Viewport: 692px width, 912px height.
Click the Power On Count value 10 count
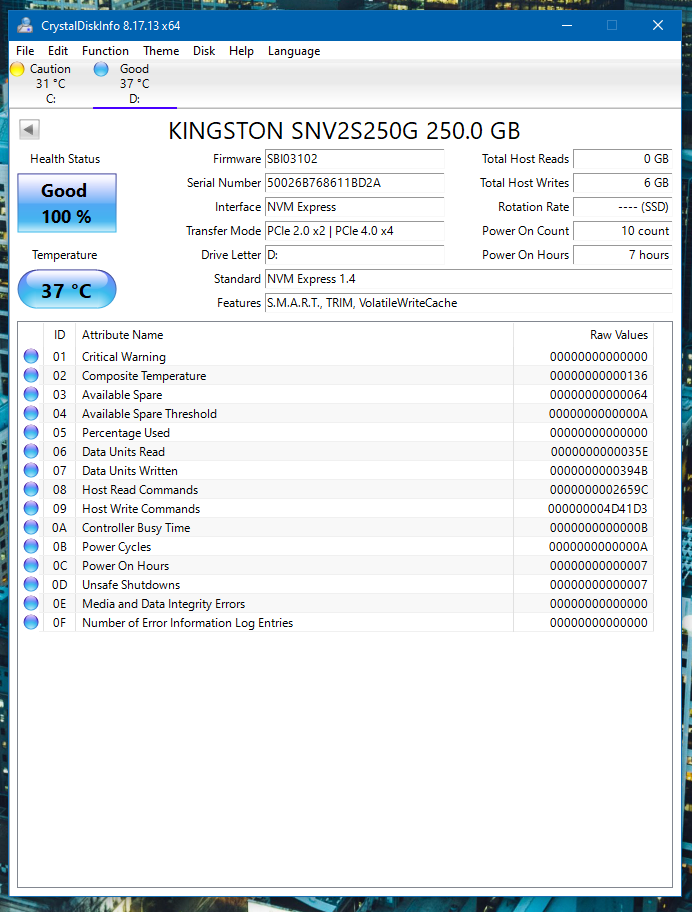click(622, 231)
